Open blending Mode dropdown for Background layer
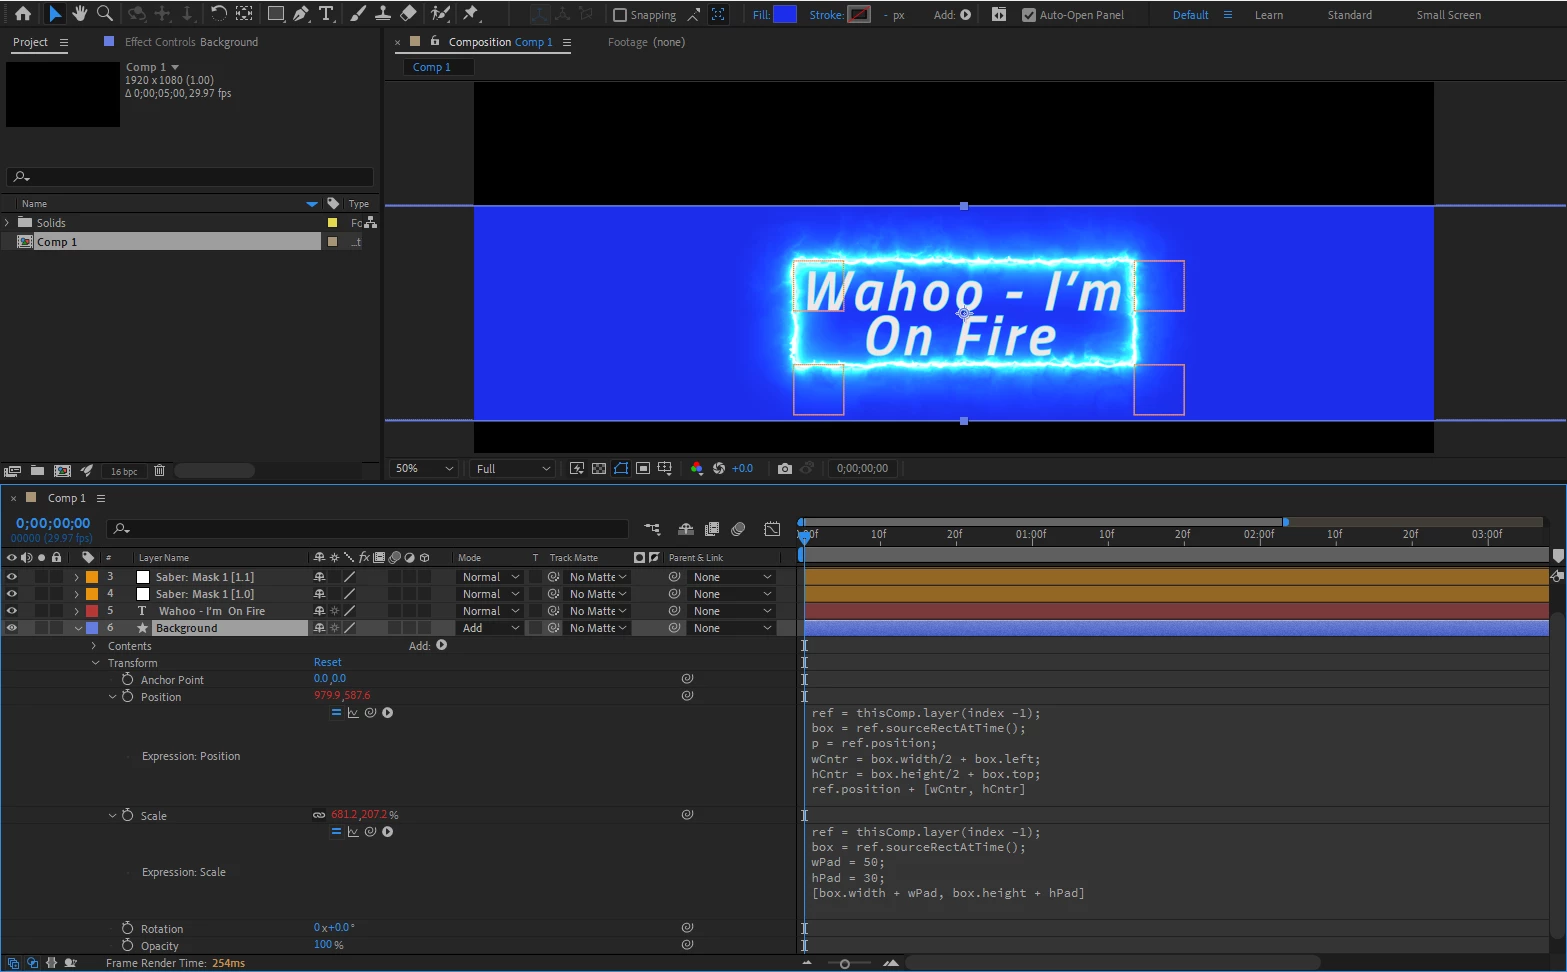1567x972 pixels. (490, 628)
